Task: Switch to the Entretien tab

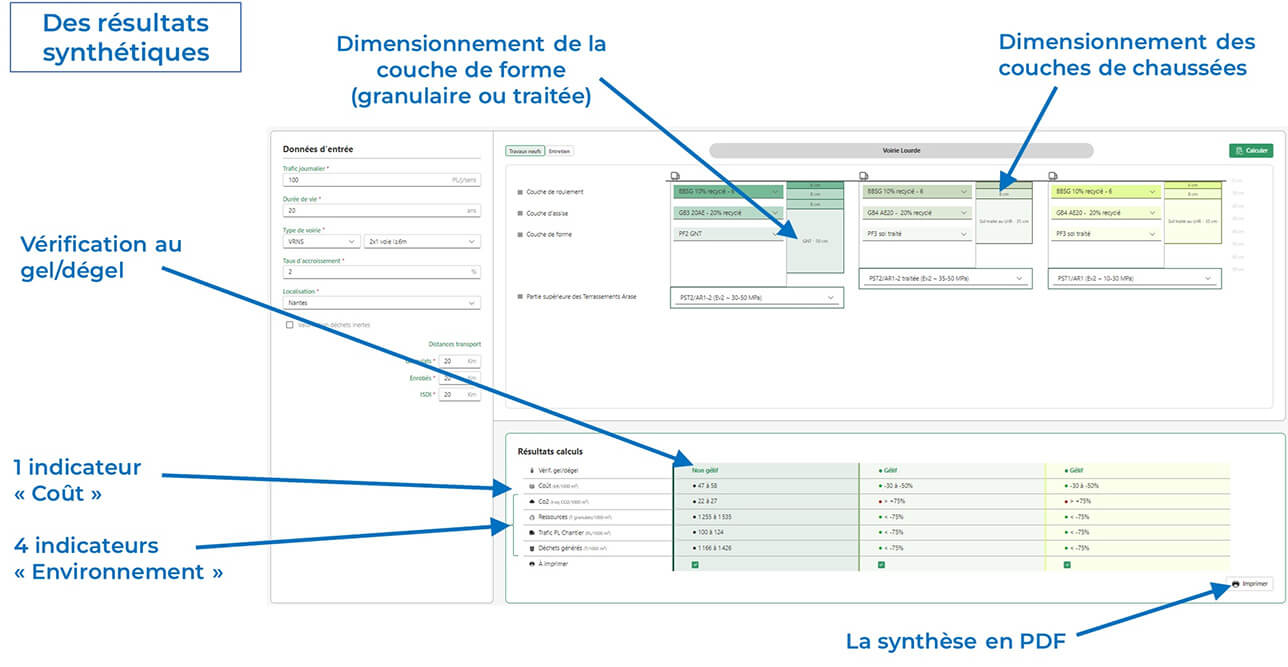Action: click(x=560, y=151)
